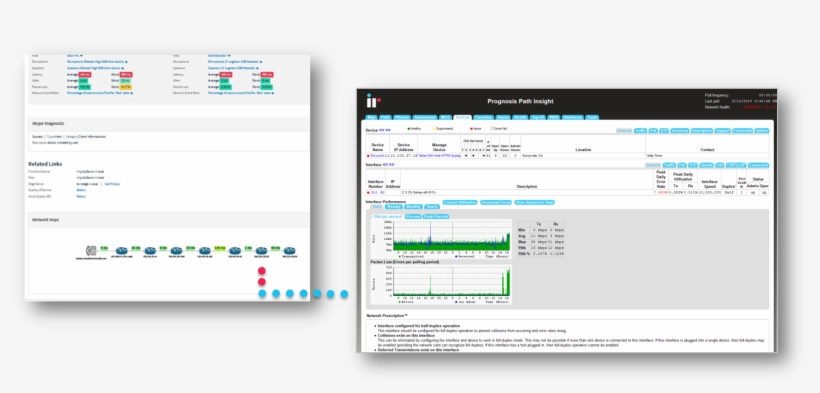
Task: Switch to the Issues tab
Action: (503, 117)
